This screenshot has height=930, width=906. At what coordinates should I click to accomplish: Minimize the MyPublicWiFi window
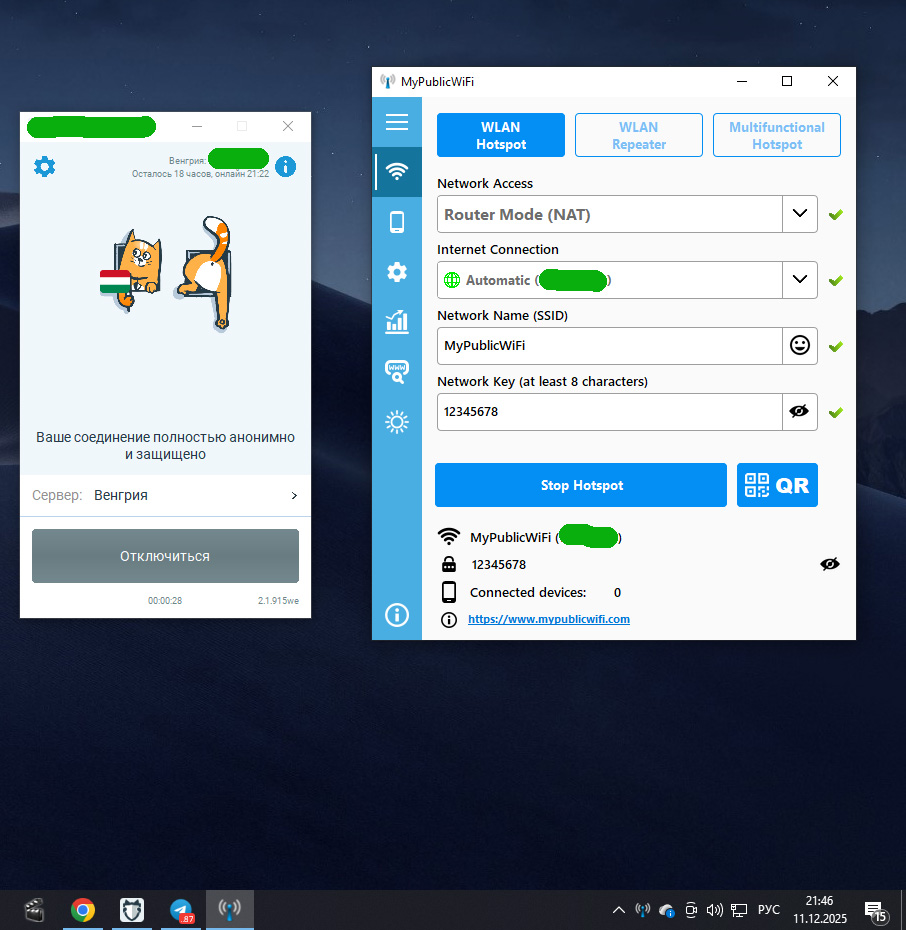742,81
